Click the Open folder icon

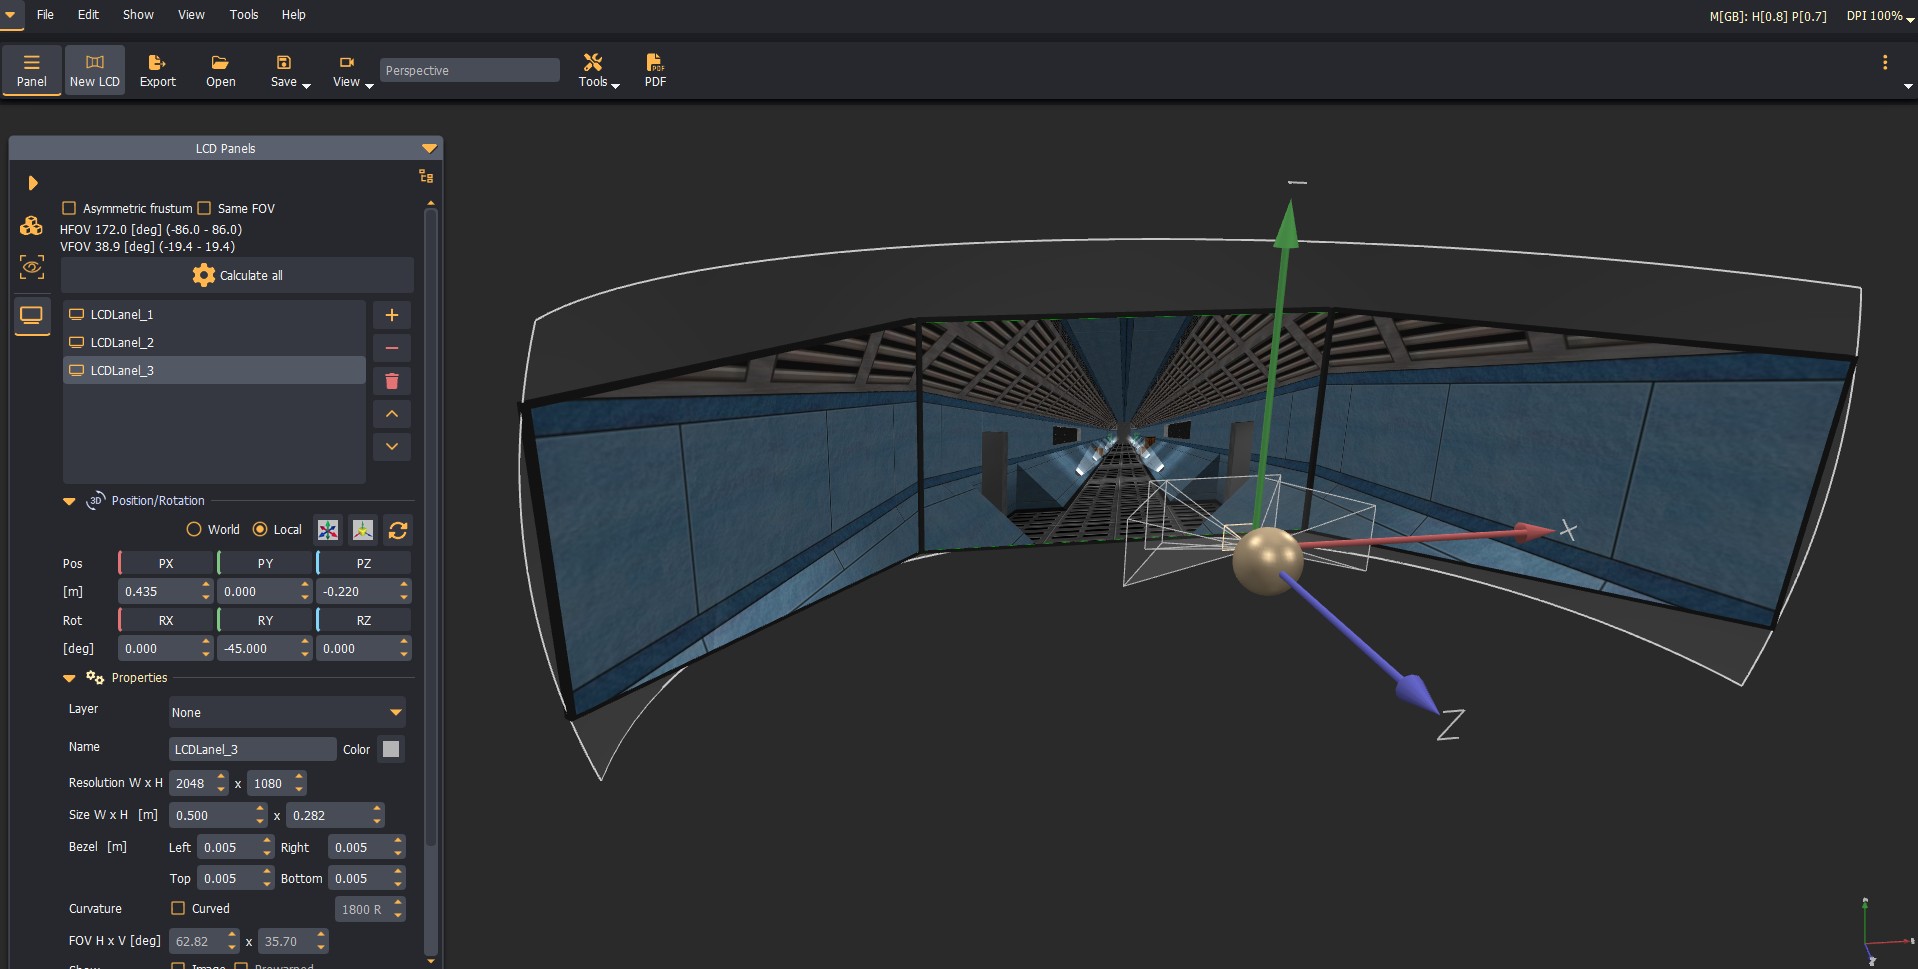220,70
